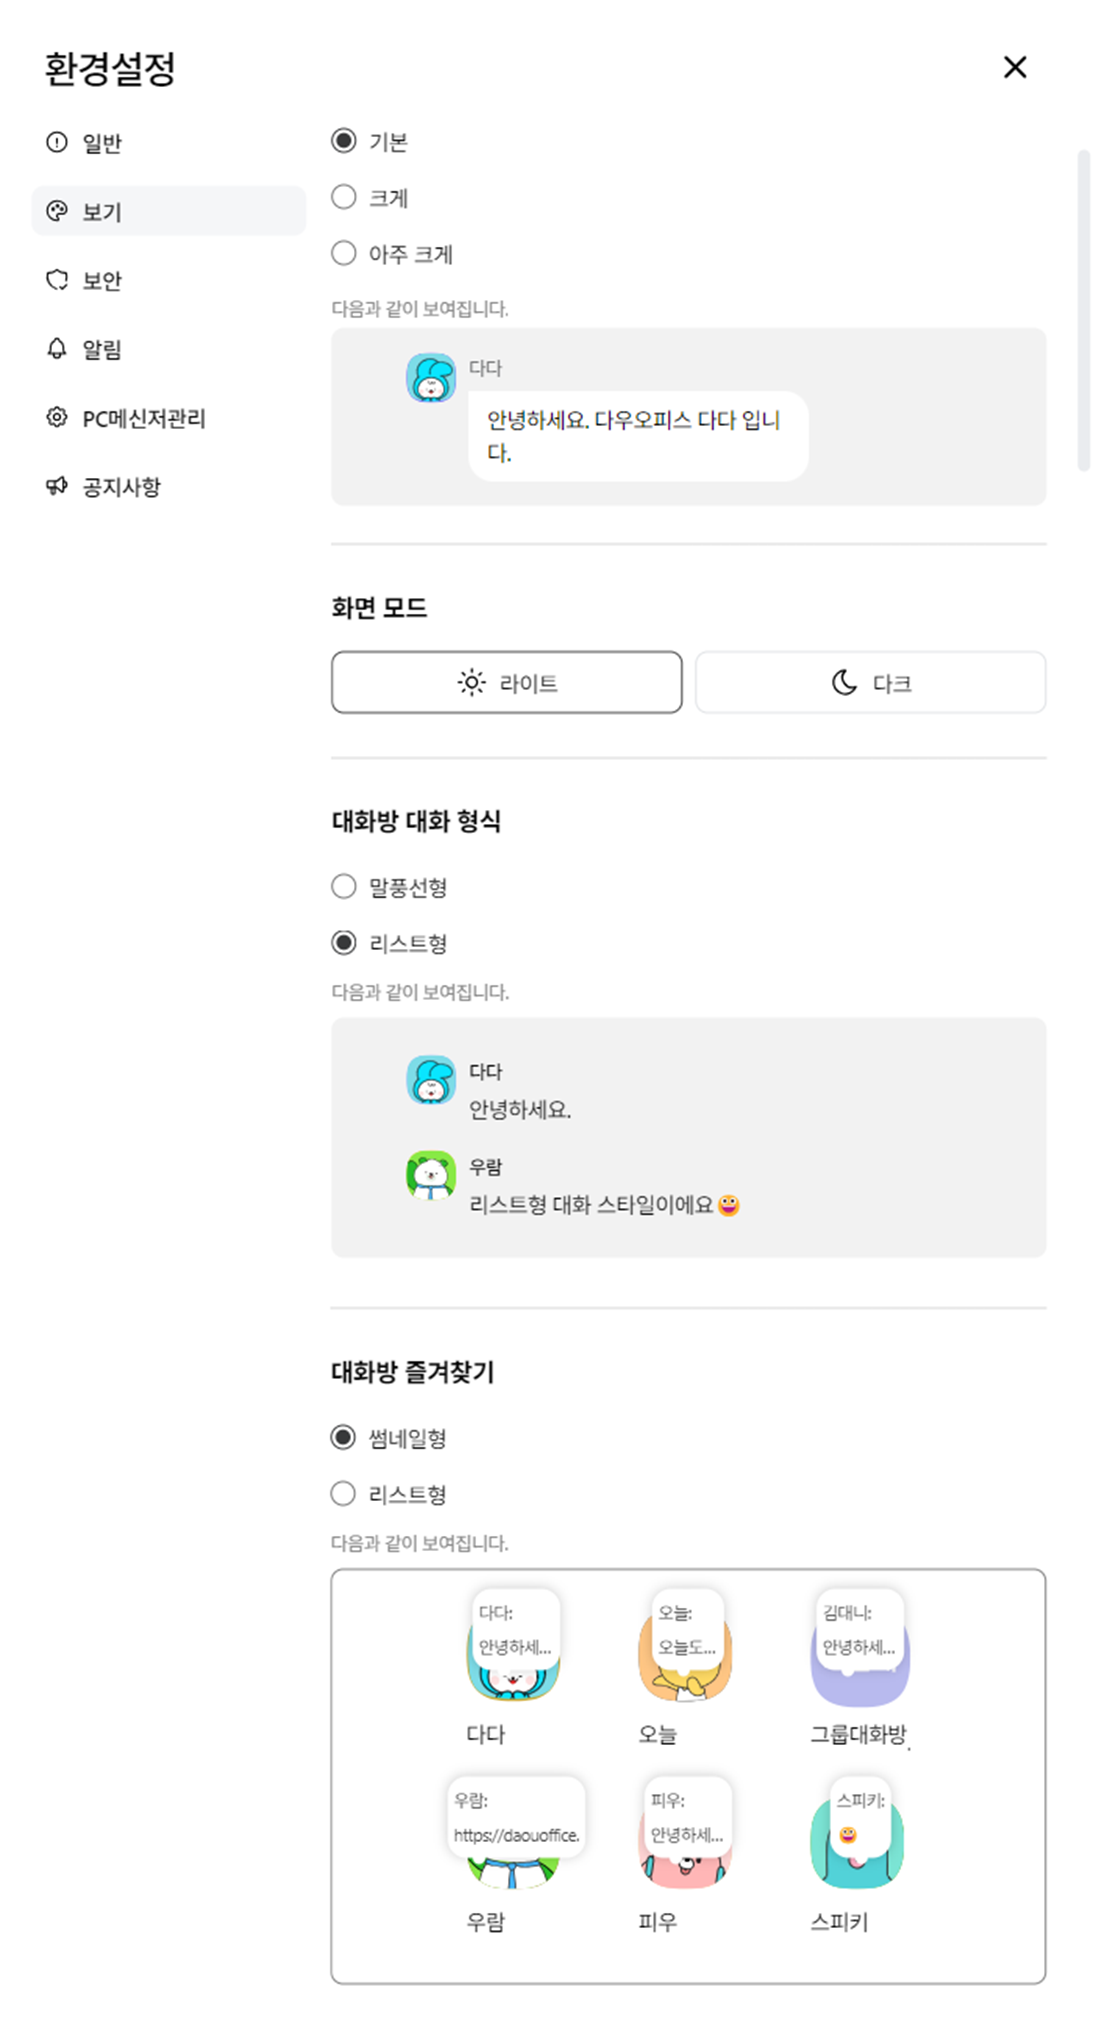Click the megaphone icon for 공지사항
1095x2022 pixels.
(57, 487)
